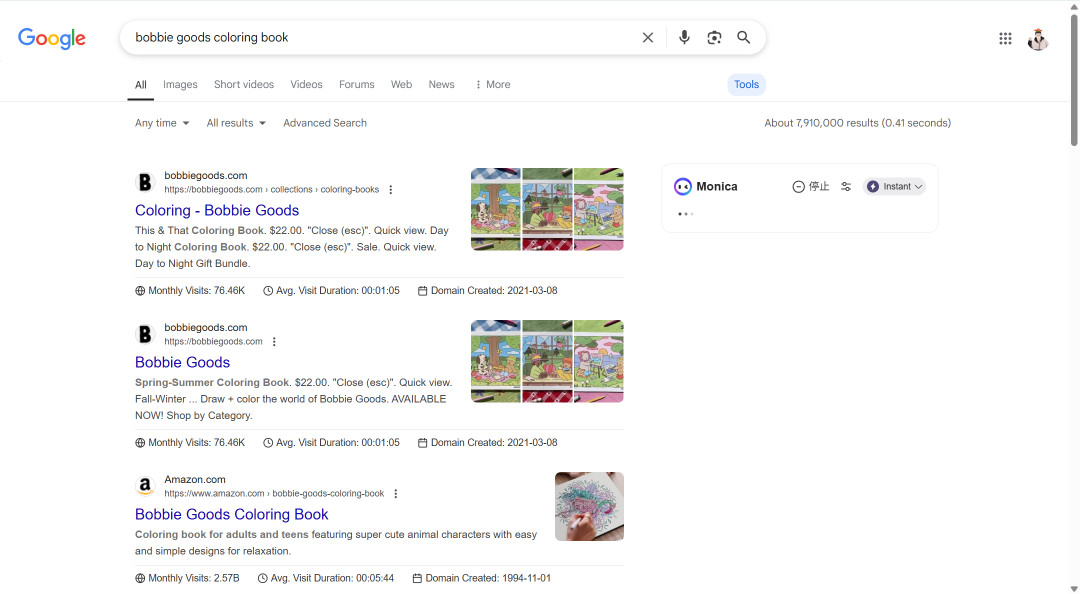Image resolution: width=1080 pixels, height=594 pixels.
Task: Open more options for Amazon.com result
Action: click(395, 493)
